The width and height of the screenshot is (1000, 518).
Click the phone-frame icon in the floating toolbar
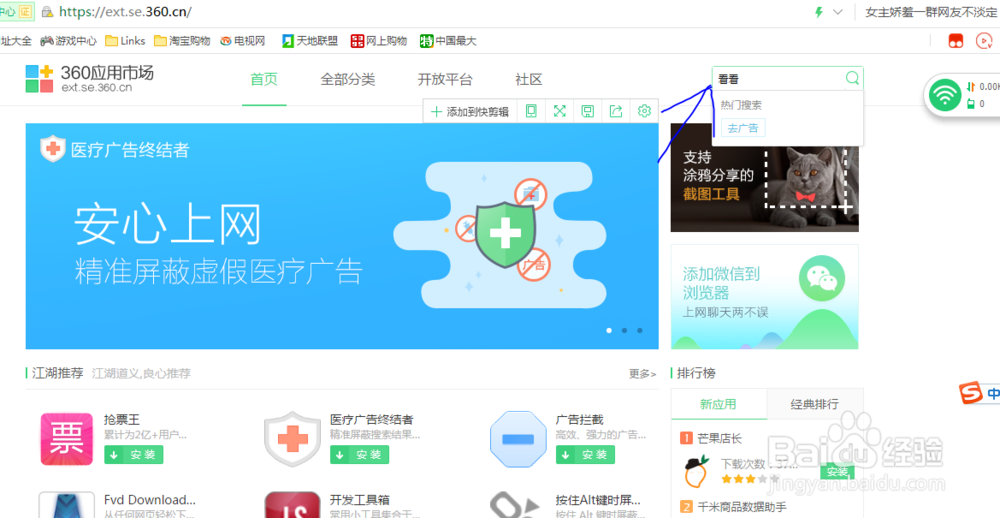point(531,112)
